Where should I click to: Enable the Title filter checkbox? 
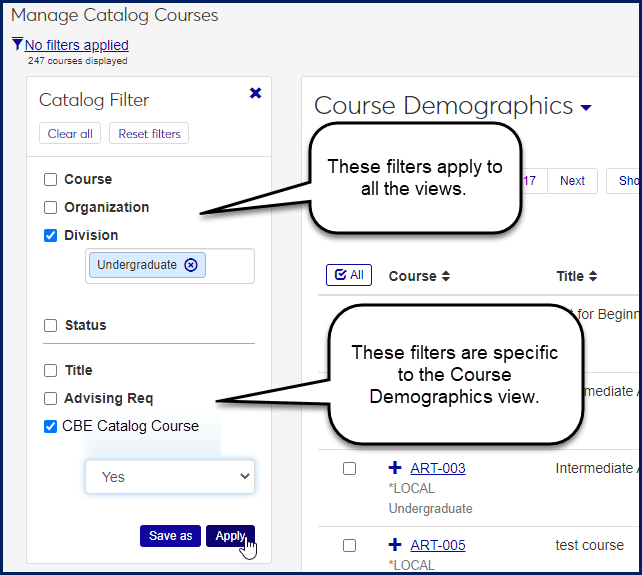tap(50, 370)
